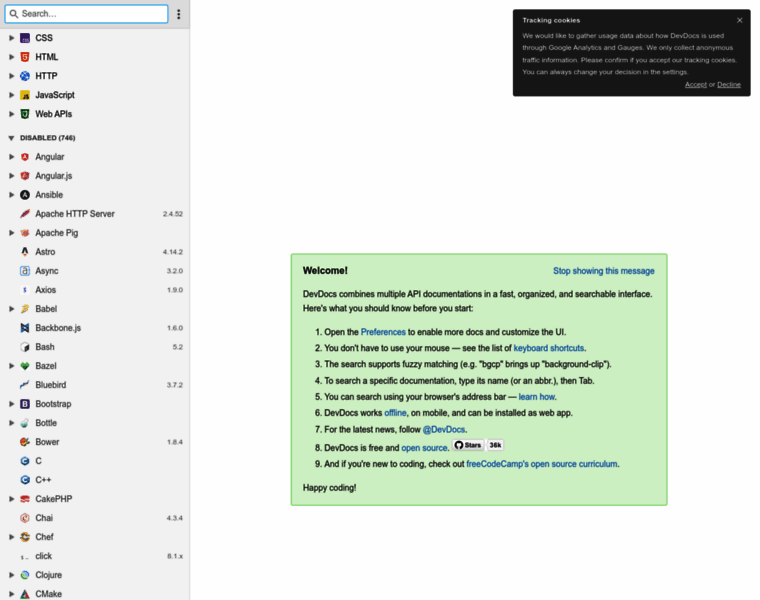Click the CSS documentation icon

(25, 38)
